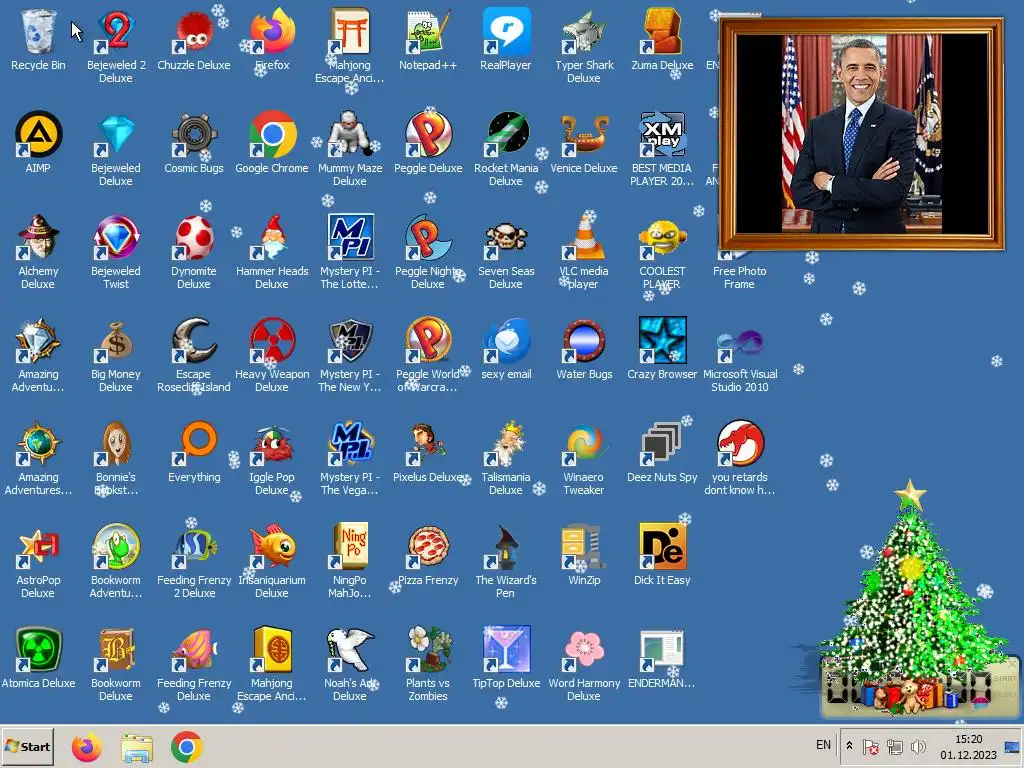Image resolution: width=1024 pixels, height=768 pixels.
Task: Select the BEST MEDIA PLAYER XMplay icon
Action: [662, 135]
